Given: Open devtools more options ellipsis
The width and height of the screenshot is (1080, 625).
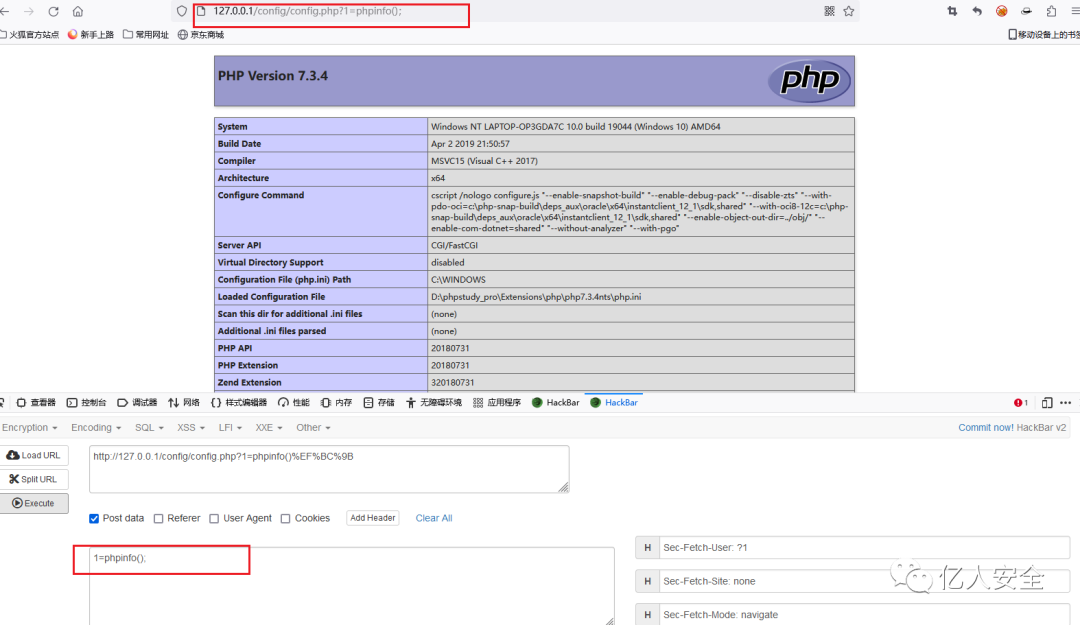Looking at the screenshot, I should [1066, 402].
